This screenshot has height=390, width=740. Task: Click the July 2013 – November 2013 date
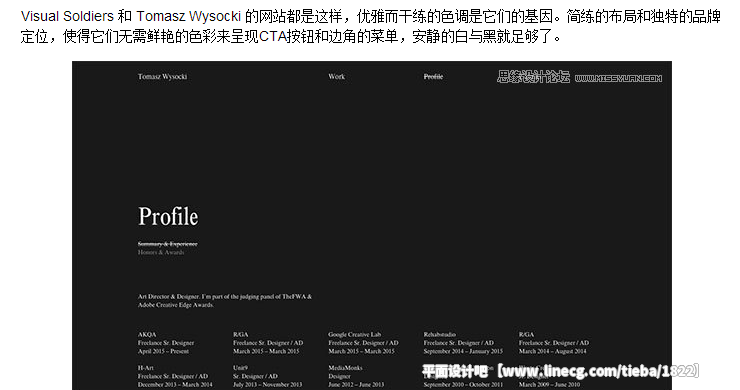268,385
